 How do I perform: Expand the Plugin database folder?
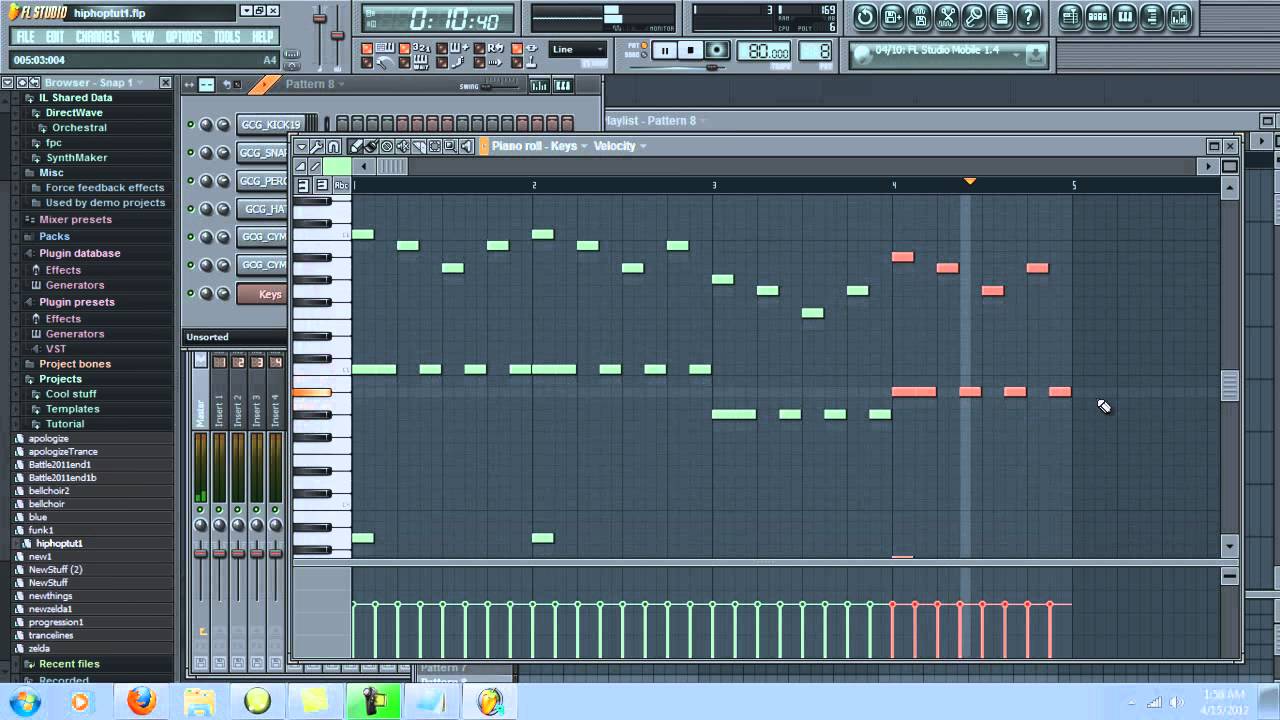[x=79, y=253]
